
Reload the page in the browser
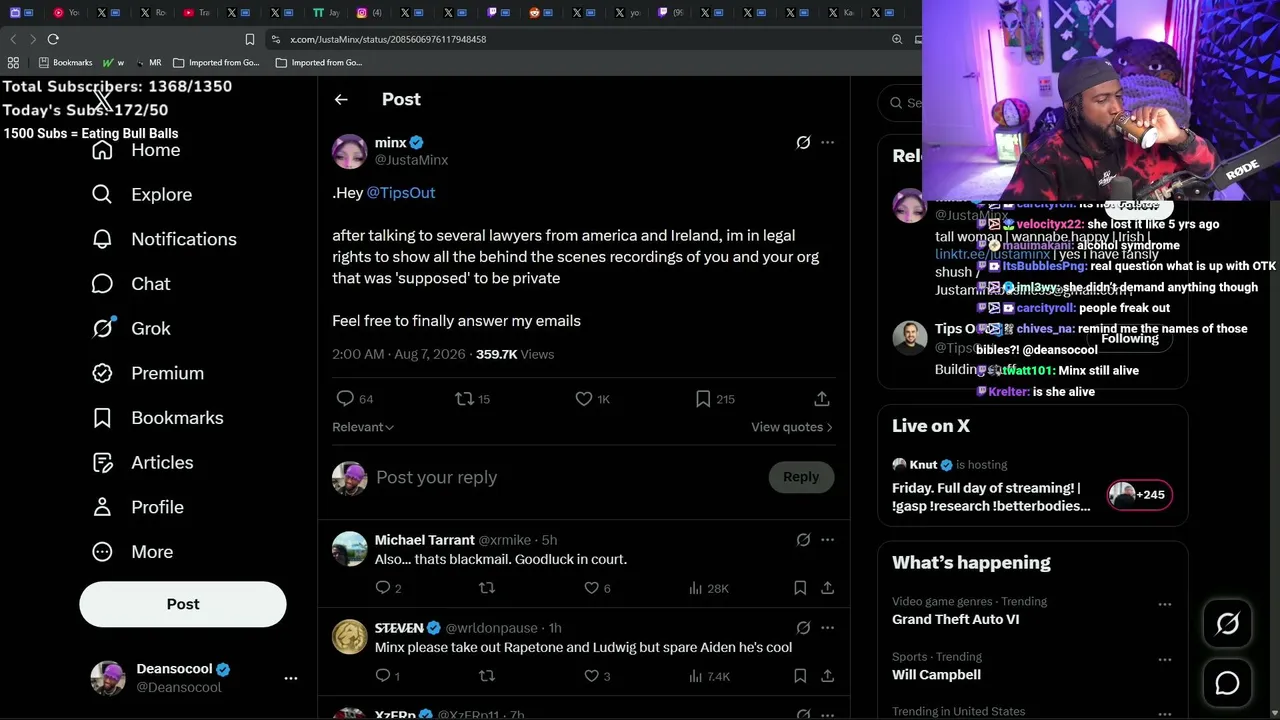click(x=53, y=39)
